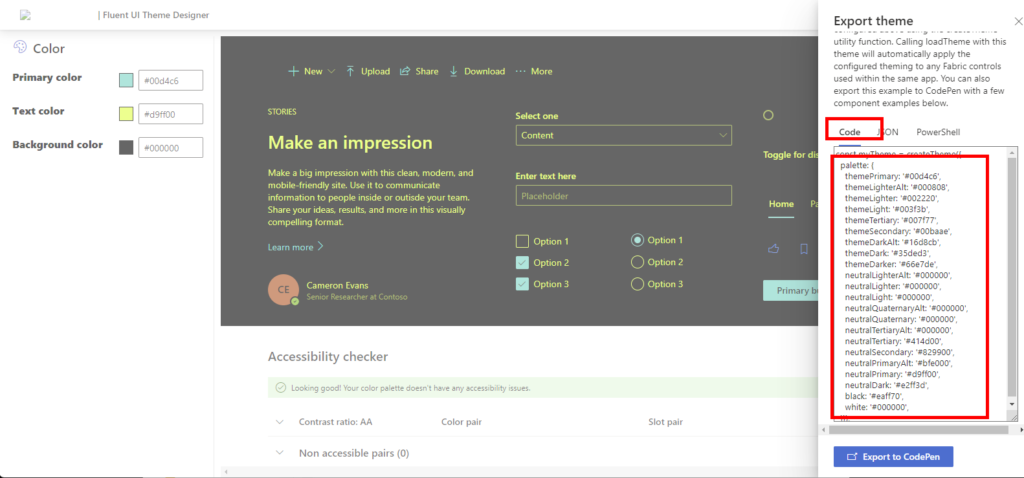The width and height of the screenshot is (1024, 478).
Task: Click the Cameron Evans name
Action: (338, 285)
